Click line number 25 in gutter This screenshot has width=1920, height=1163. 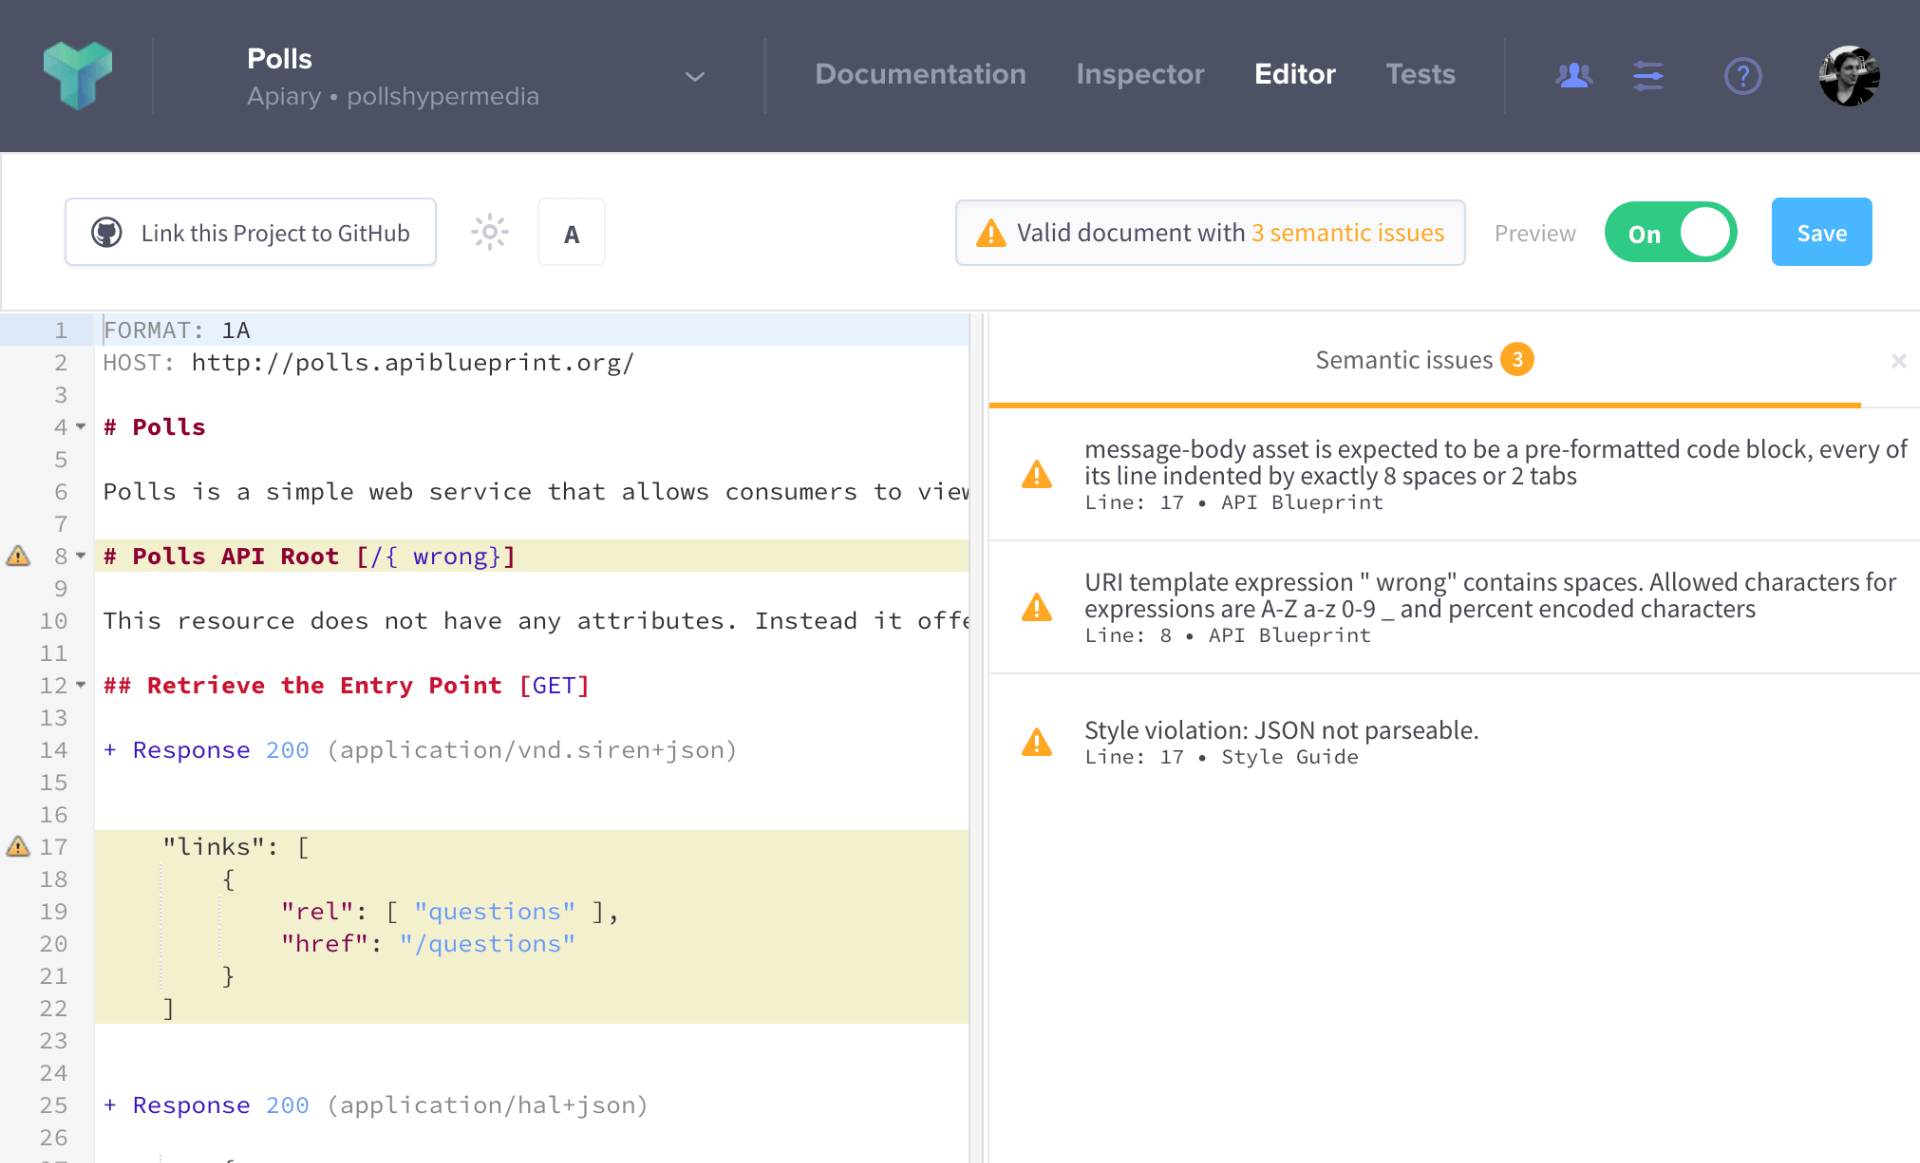tap(54, 1105)
